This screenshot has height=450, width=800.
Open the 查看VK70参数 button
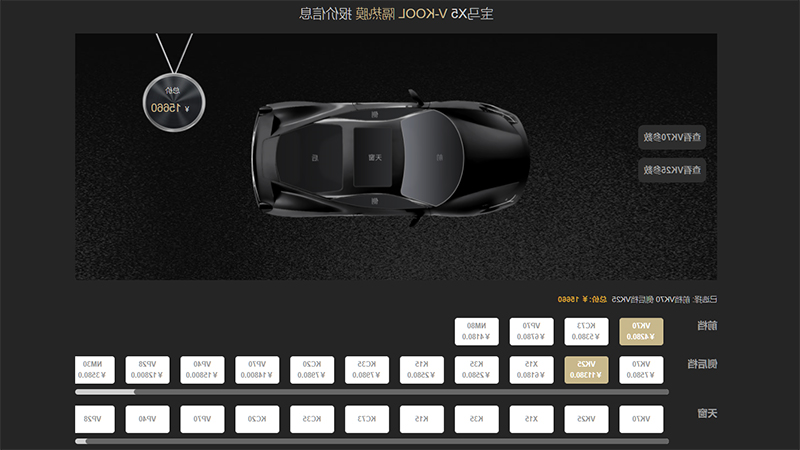pos(672,137)
